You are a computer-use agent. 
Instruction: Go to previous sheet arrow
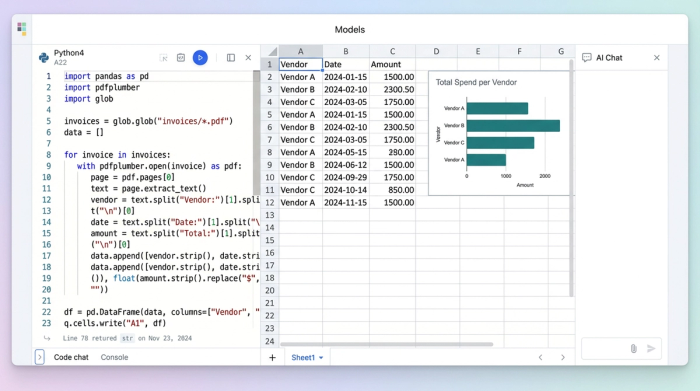pyautogui.click(x=541, y=358)
